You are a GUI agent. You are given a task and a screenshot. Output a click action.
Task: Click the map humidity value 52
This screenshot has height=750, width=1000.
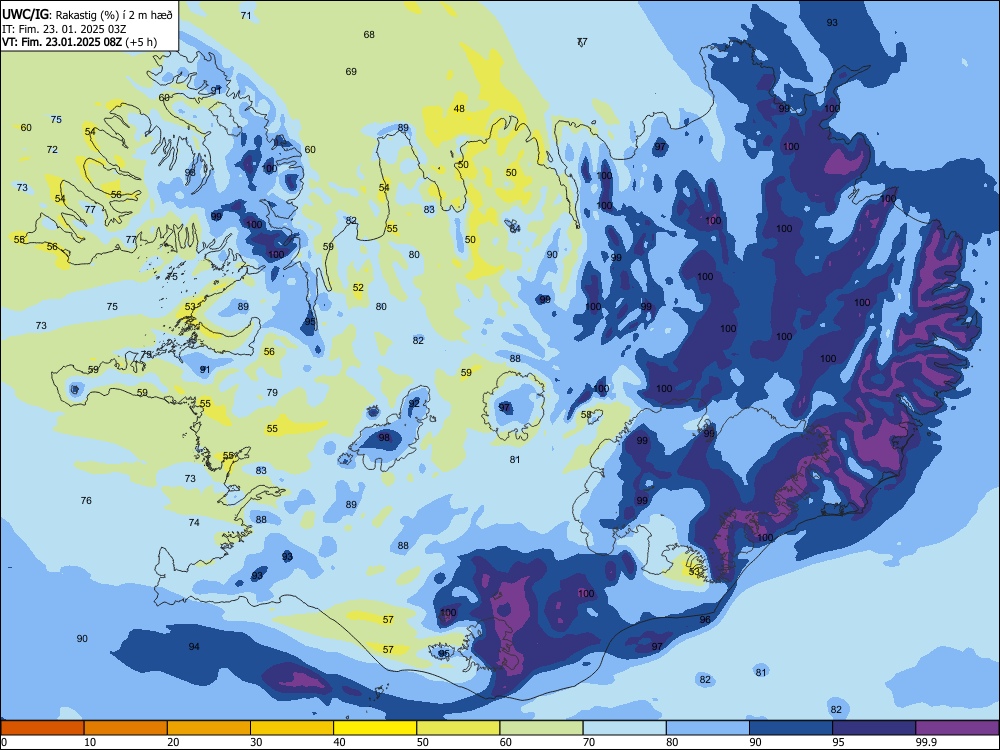(x=358, y=288)
